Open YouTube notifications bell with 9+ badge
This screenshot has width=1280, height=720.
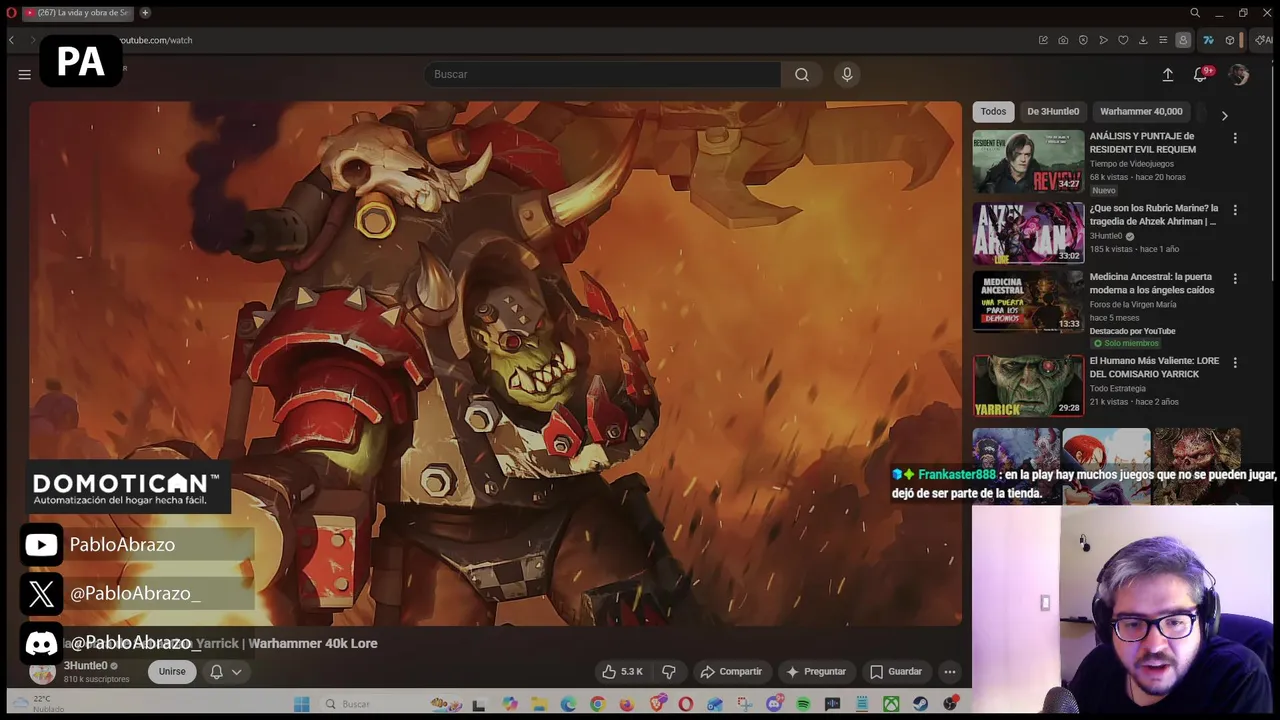pyautogui.click(x=1202, y=75)
